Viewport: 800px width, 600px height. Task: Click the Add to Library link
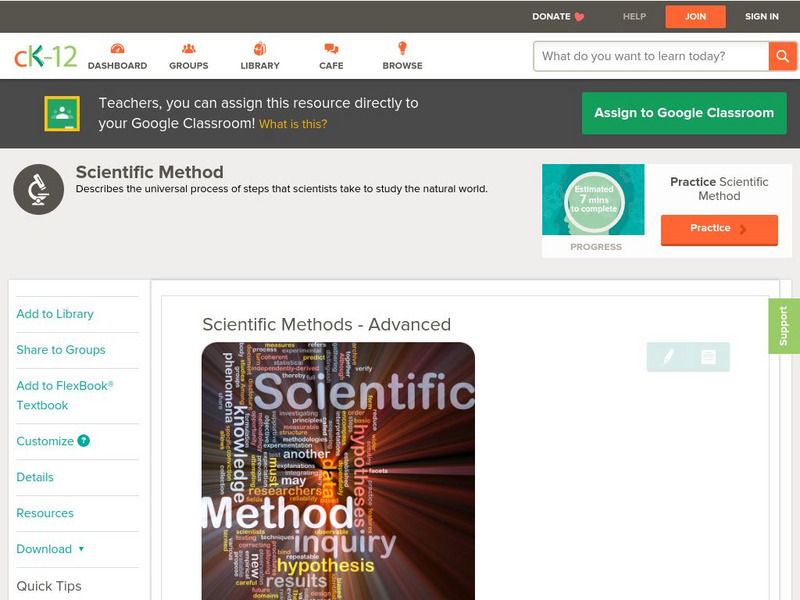(54, 314)
